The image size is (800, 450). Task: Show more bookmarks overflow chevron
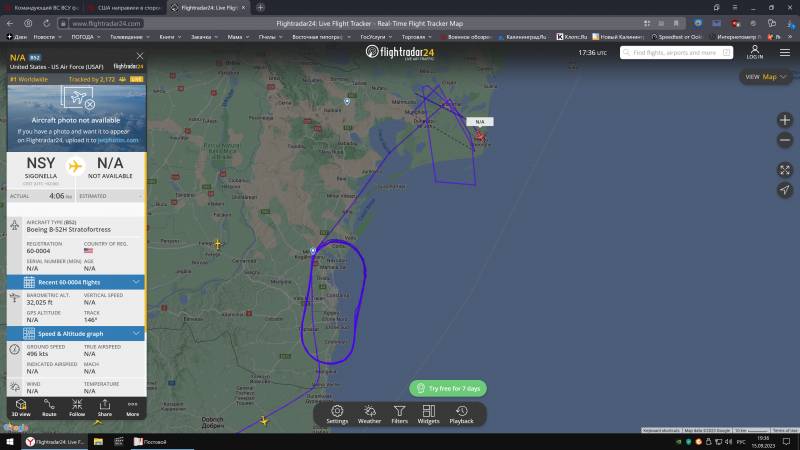[790, 37]
